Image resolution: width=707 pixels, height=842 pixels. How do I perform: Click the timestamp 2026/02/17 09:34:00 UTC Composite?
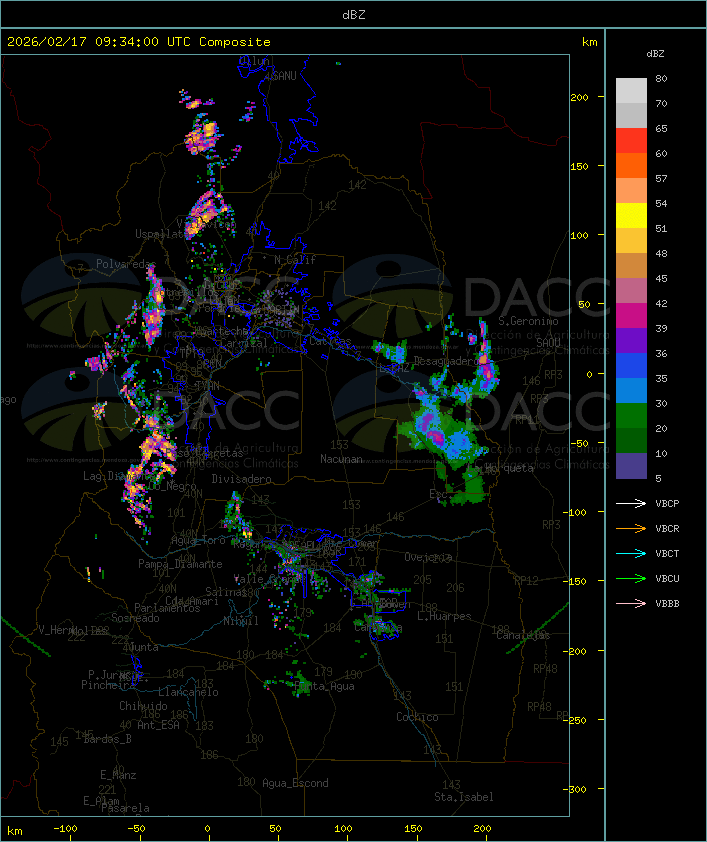pyautogui.click(x=139, y=42)
